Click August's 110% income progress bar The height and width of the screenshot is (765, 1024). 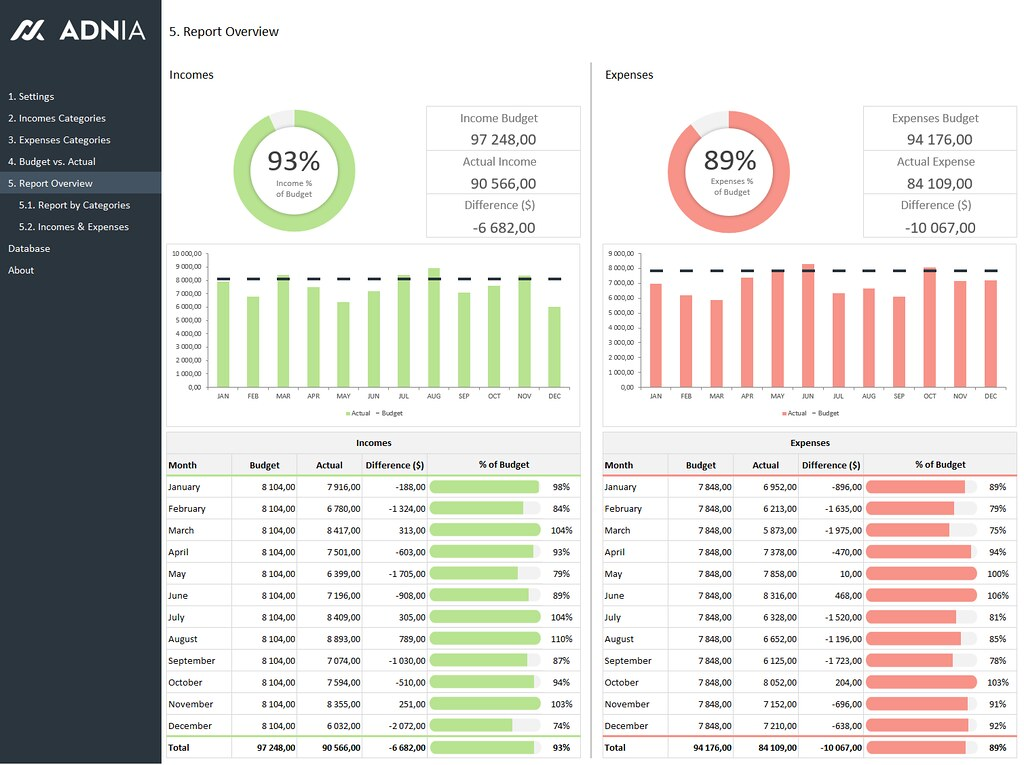[485, 639]
